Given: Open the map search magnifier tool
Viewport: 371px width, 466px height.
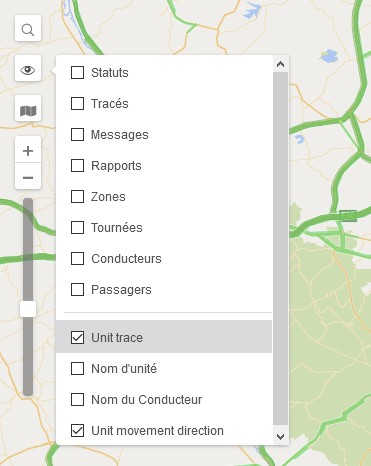Looking at the screenshot, I should (28, 28).
